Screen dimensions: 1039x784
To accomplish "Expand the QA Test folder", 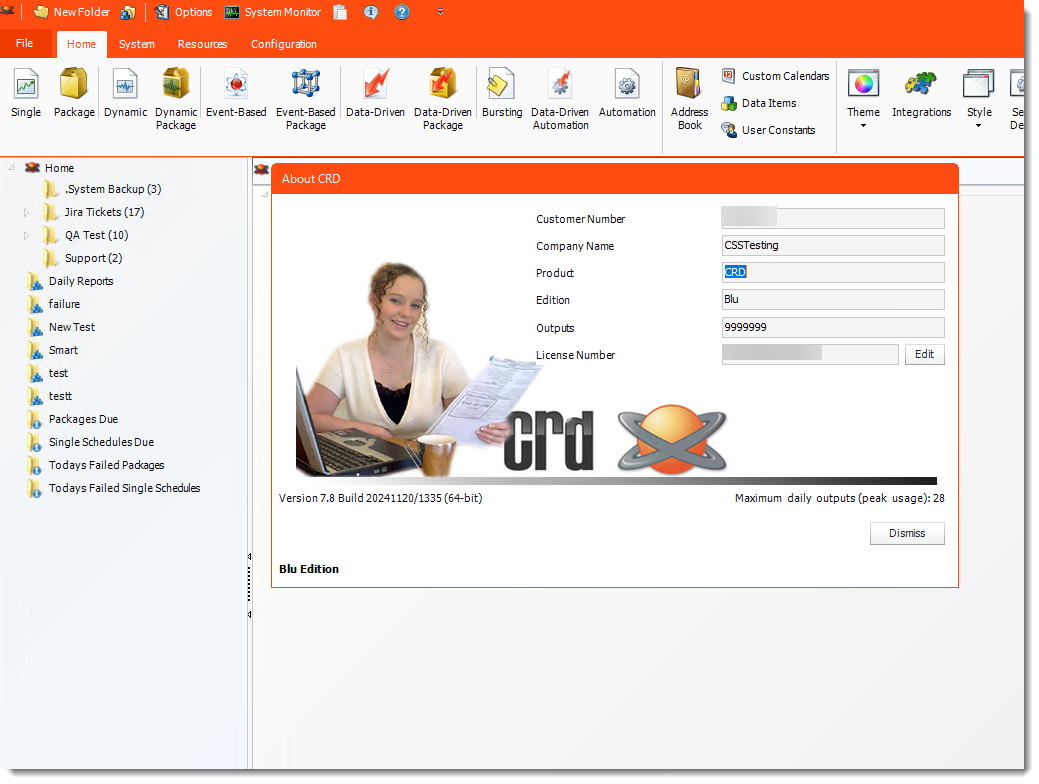I will coord(24,234).
